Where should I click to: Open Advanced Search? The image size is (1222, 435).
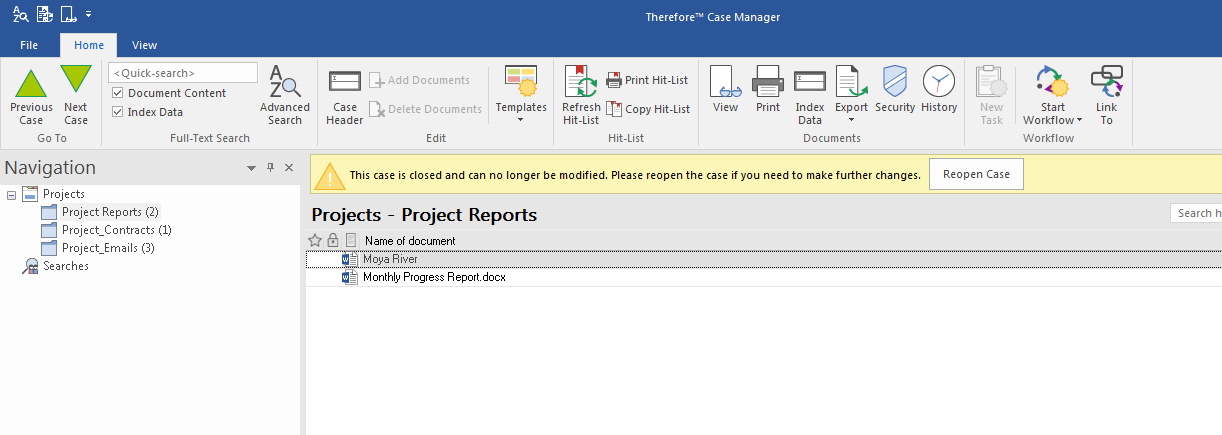click(284, 96)
